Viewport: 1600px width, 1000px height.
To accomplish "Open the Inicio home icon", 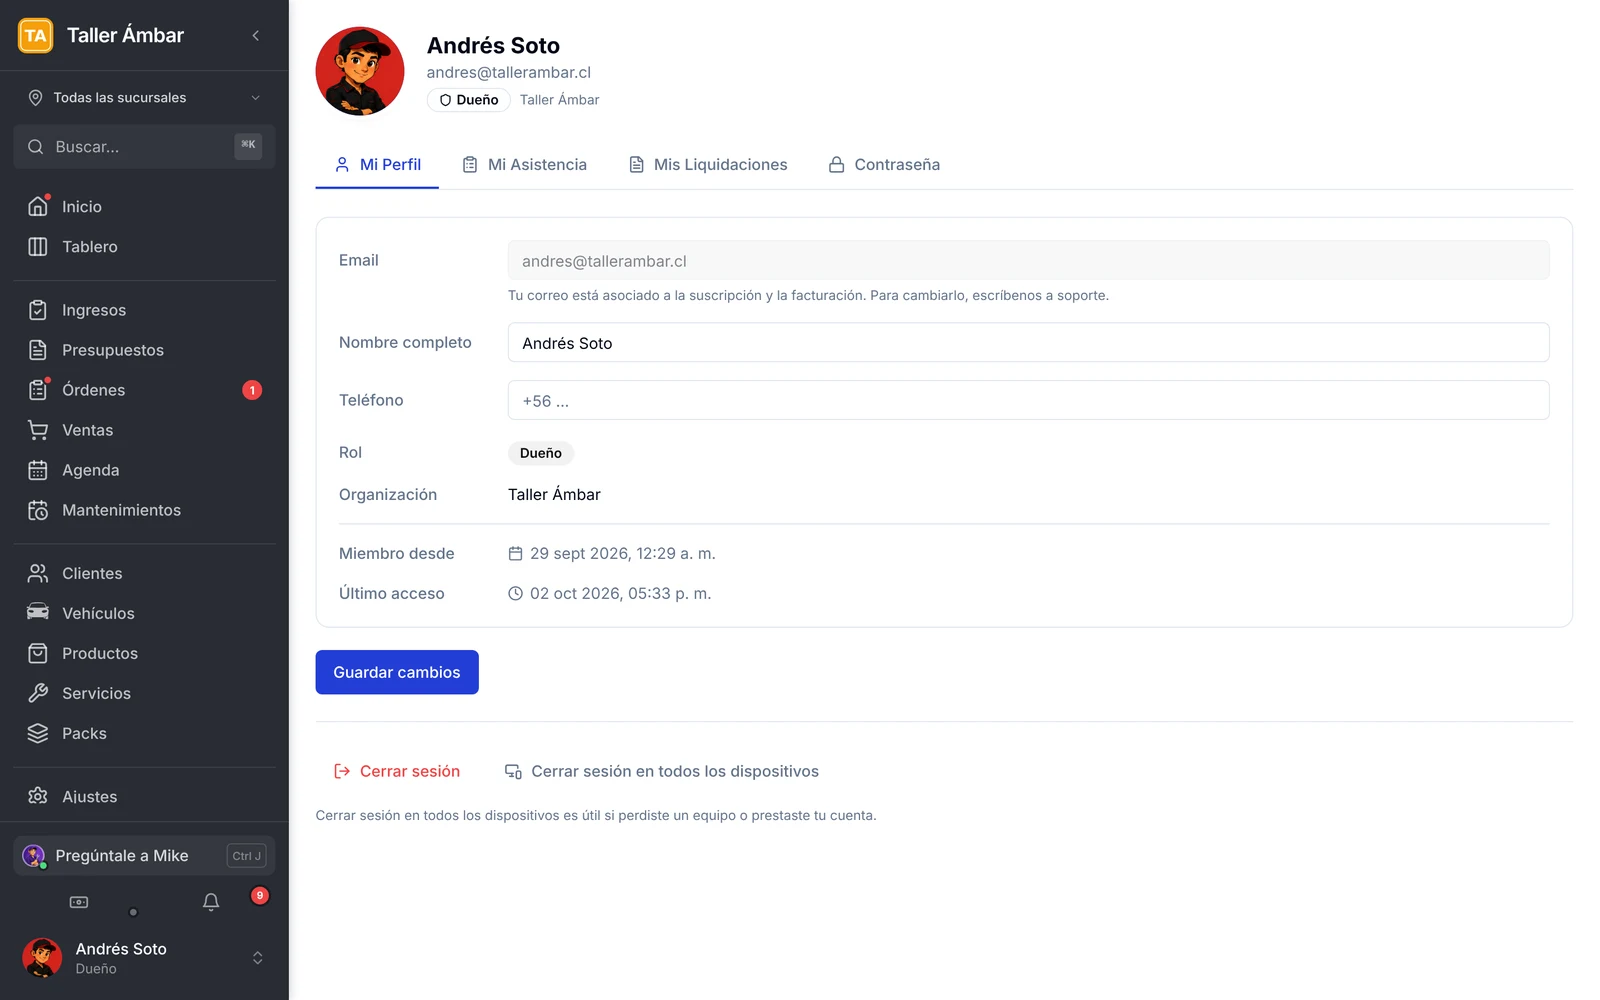I will click(x=38, y=206).
